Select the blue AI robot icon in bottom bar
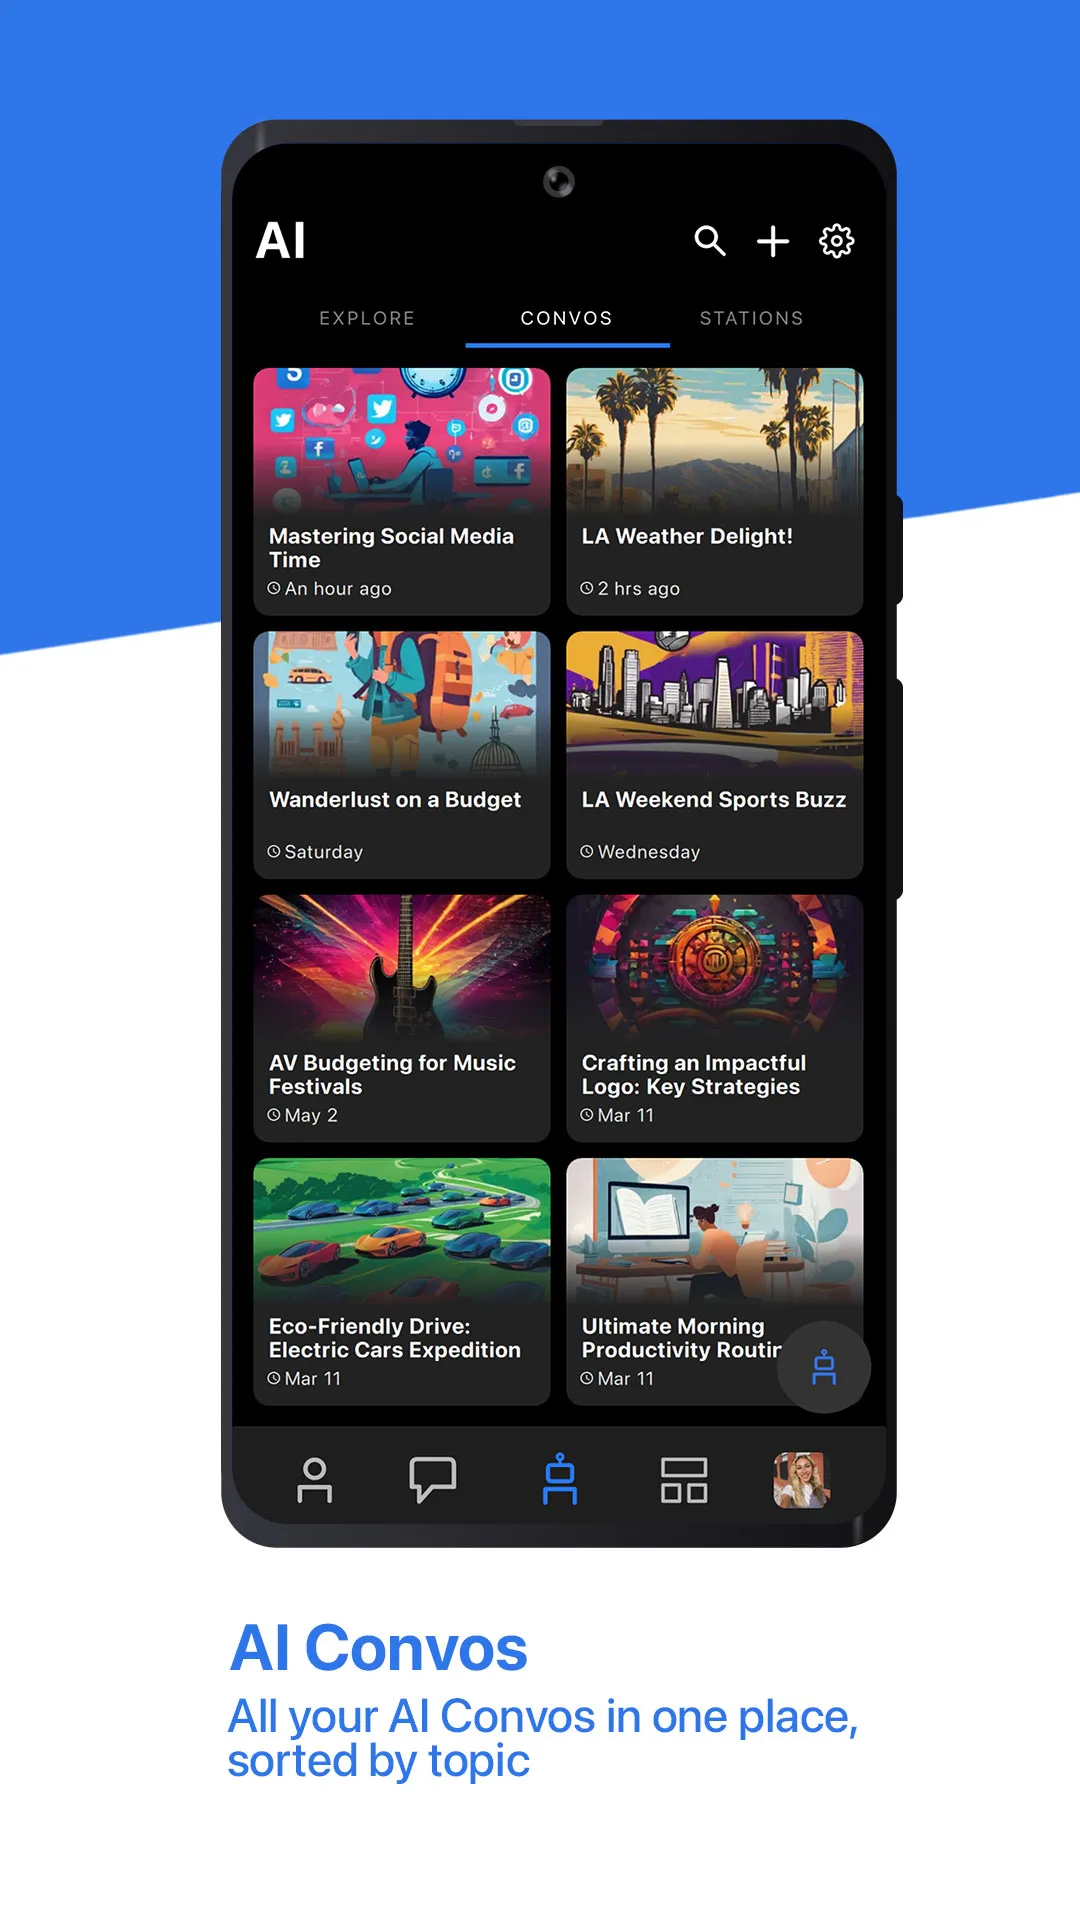1080x1920 pixels. [560, 1479]
